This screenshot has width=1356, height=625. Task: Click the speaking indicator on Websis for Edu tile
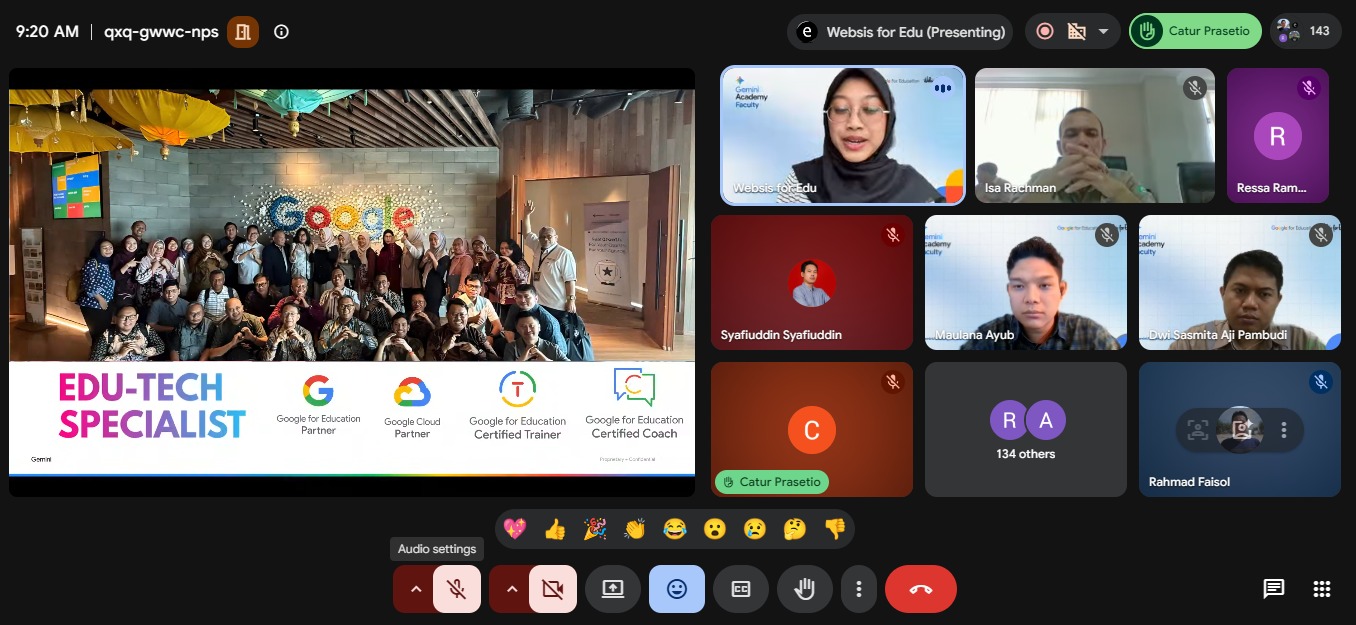pos(942,87)
